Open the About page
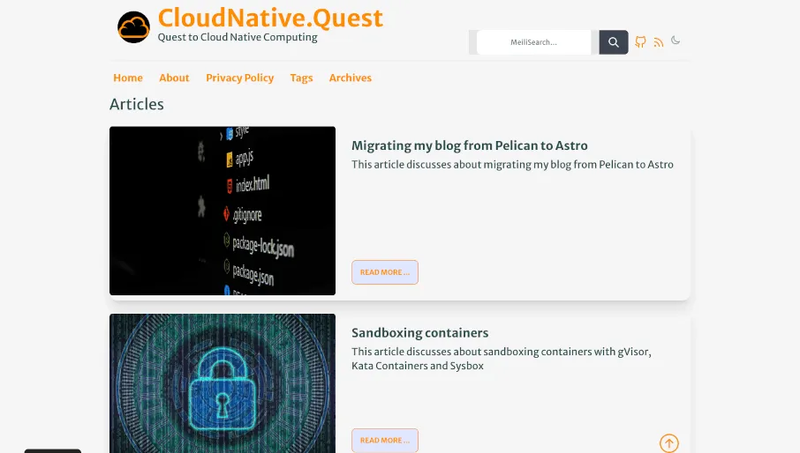 [x=174, y=78]
